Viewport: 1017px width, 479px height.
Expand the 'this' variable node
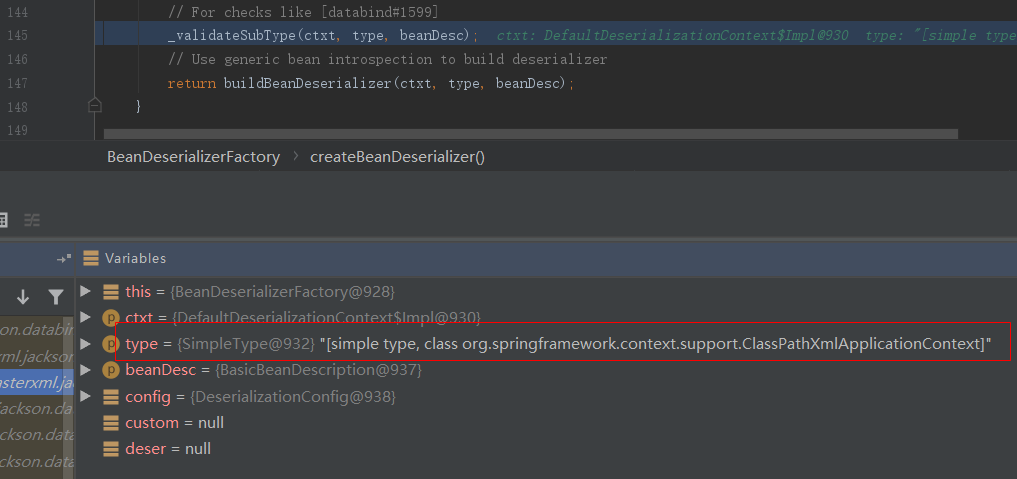86,291
